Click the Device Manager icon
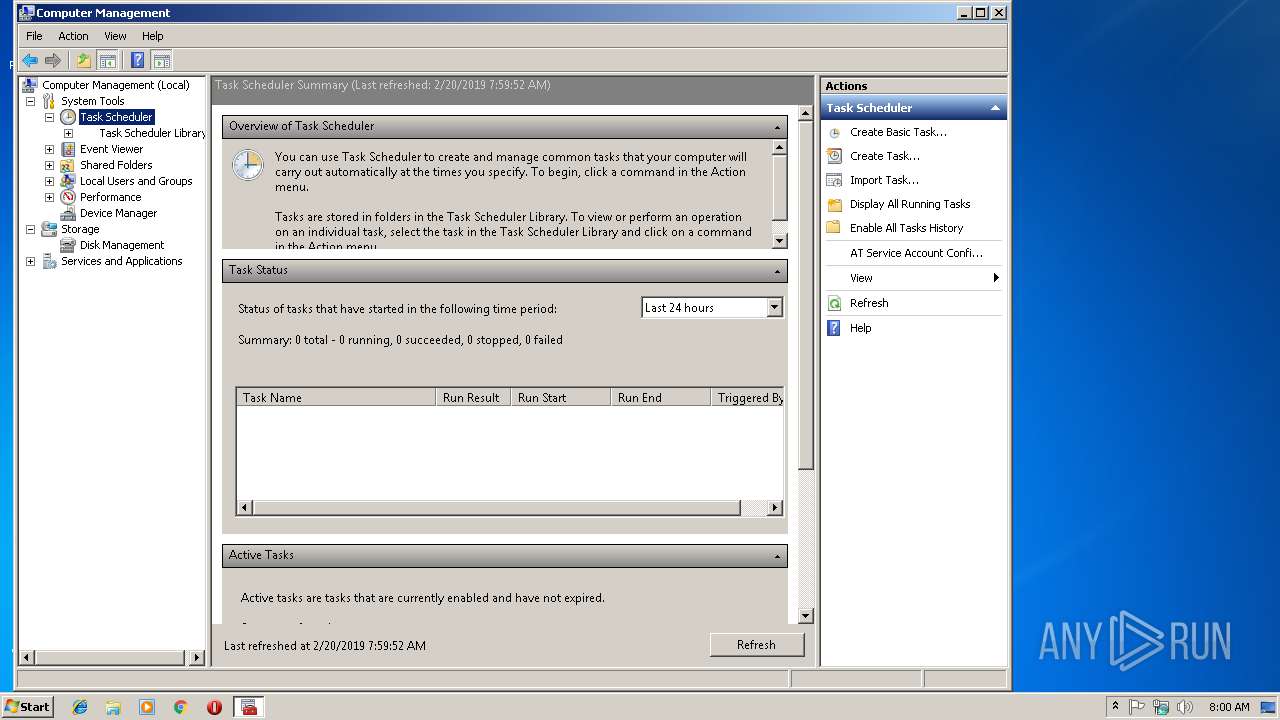Viewport: 1280px width, 720px height. pos(68,213)
